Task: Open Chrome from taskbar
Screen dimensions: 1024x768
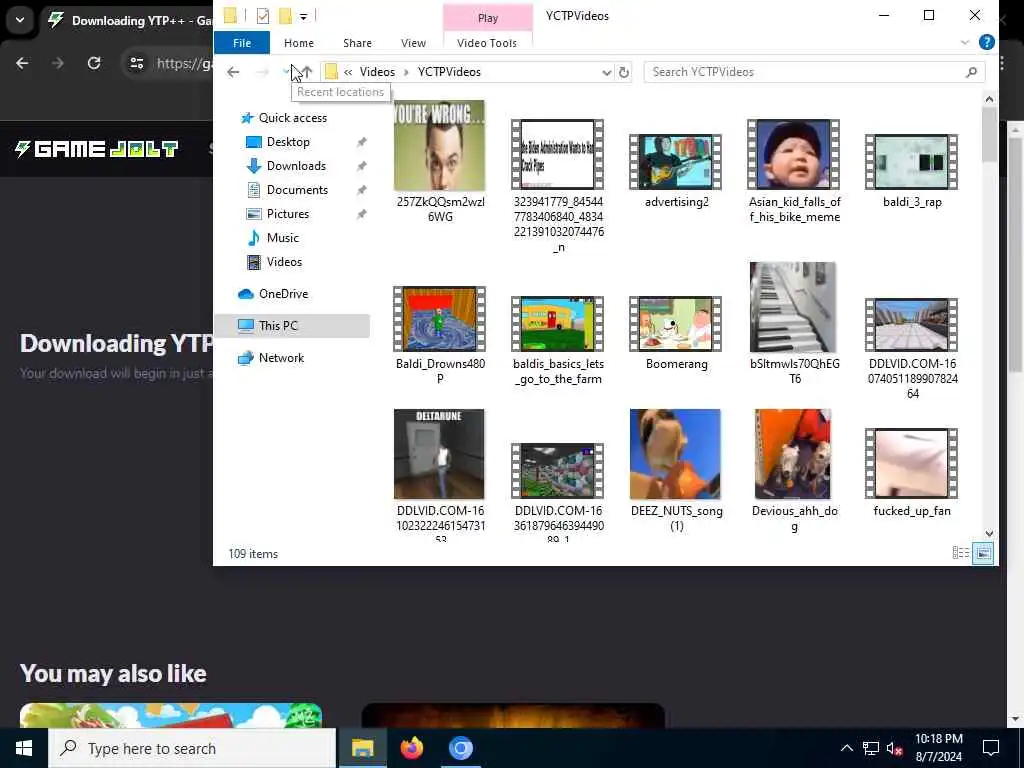Action: pyautogui.click(x=460, y=748)
